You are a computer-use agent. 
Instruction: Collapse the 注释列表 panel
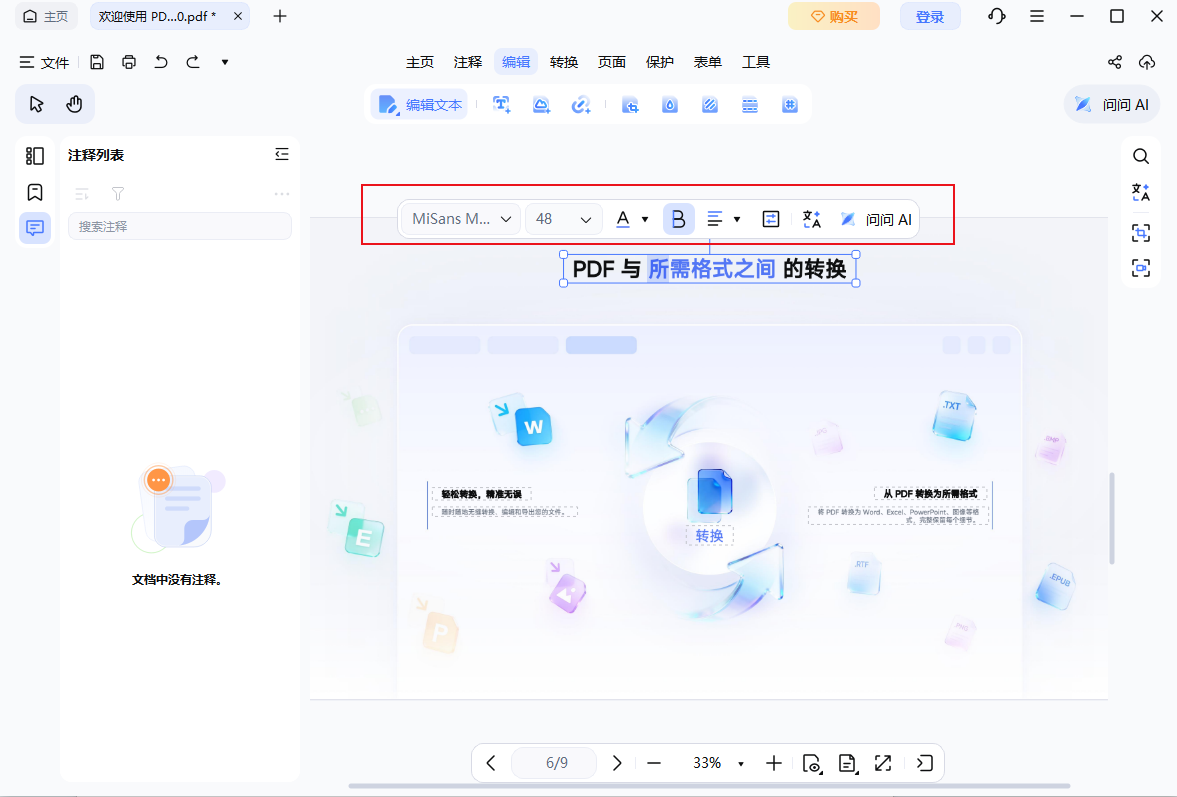click(281, 155)
